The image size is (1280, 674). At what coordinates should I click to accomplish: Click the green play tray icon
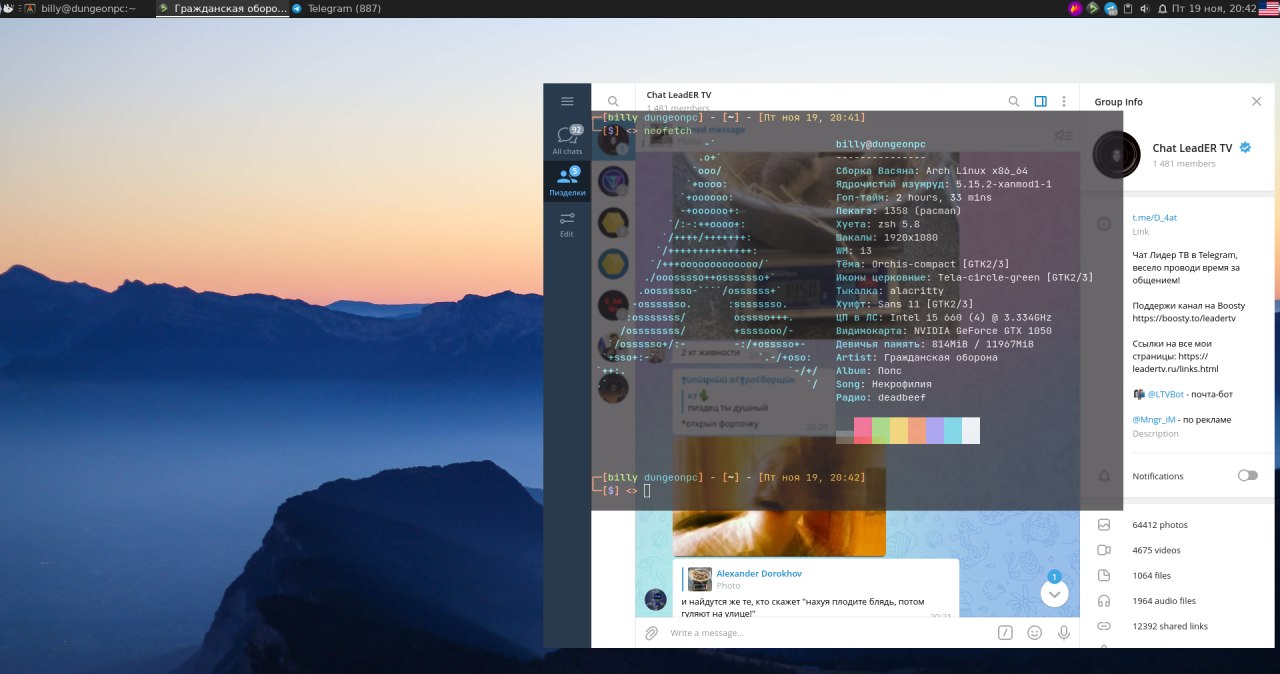pyautogui.click(x=1093, y=8)
